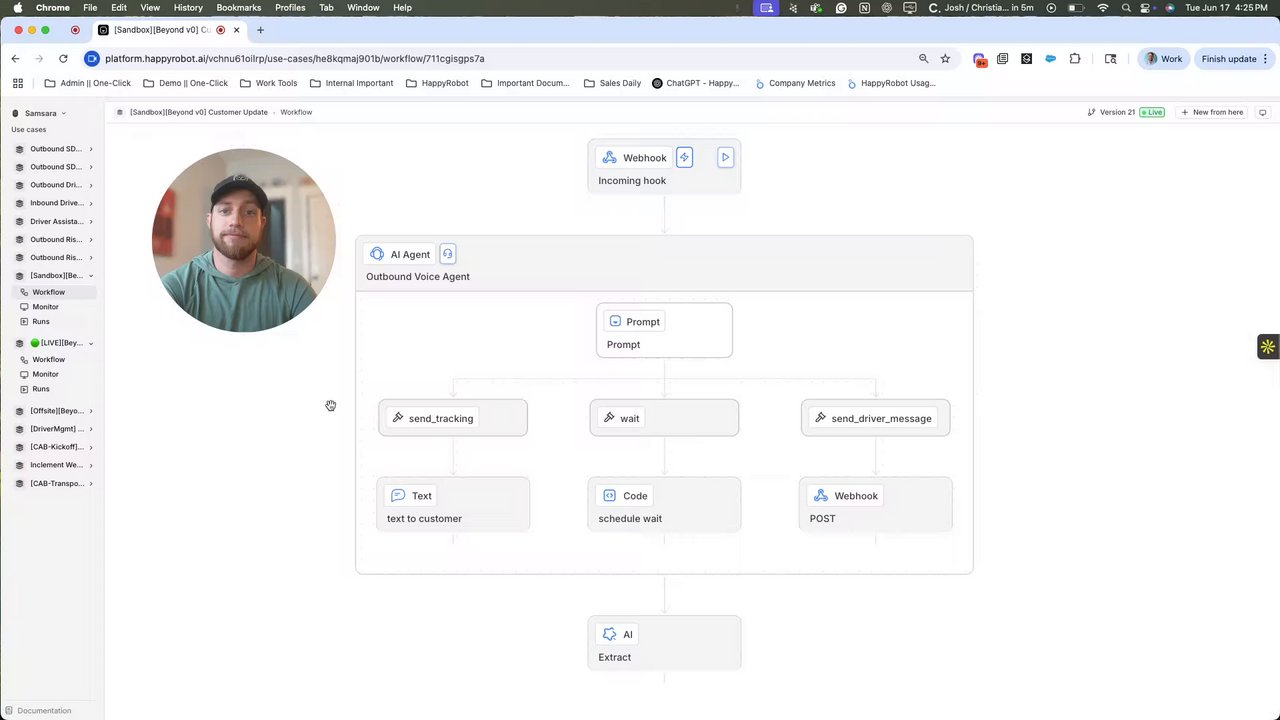Click the [Sandbox][Beyond v0] Customer Update breadcrumb

click(198, 112)
